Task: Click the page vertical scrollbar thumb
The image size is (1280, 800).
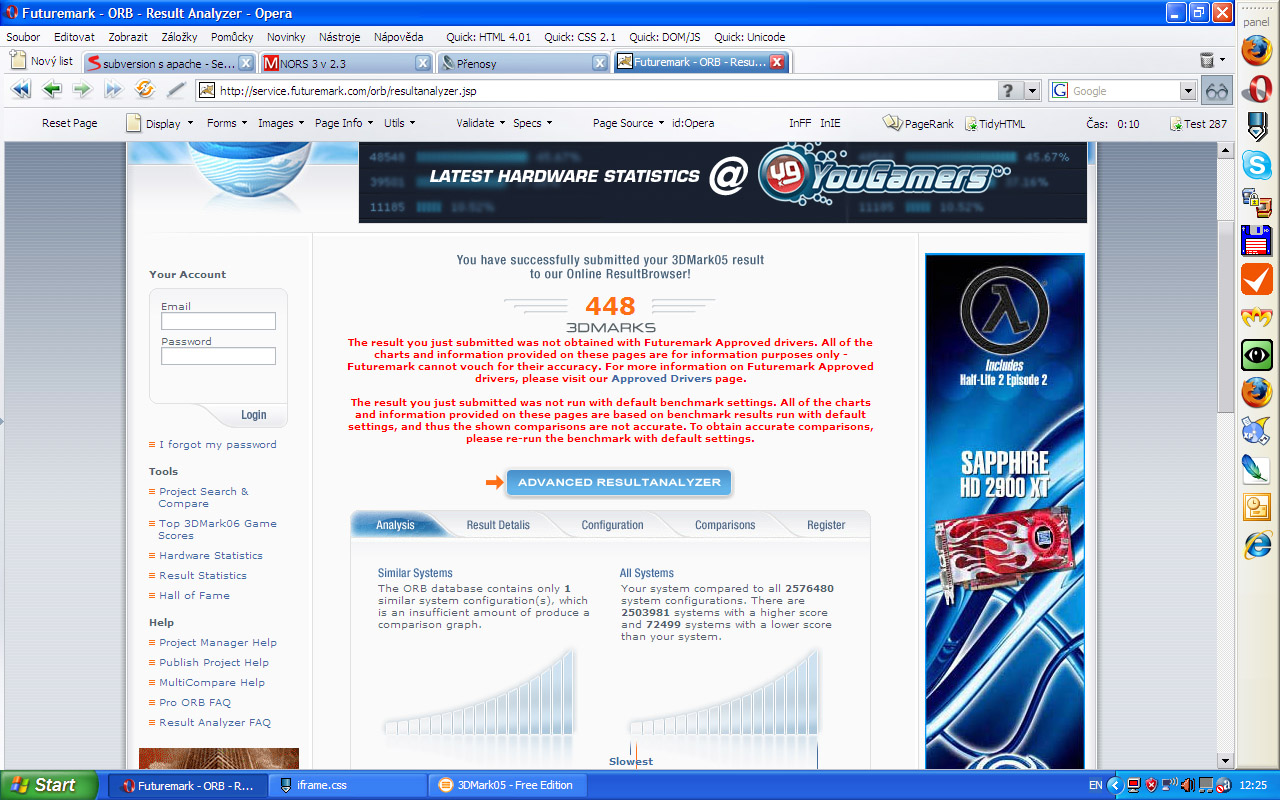Action: click(1225, 314)
